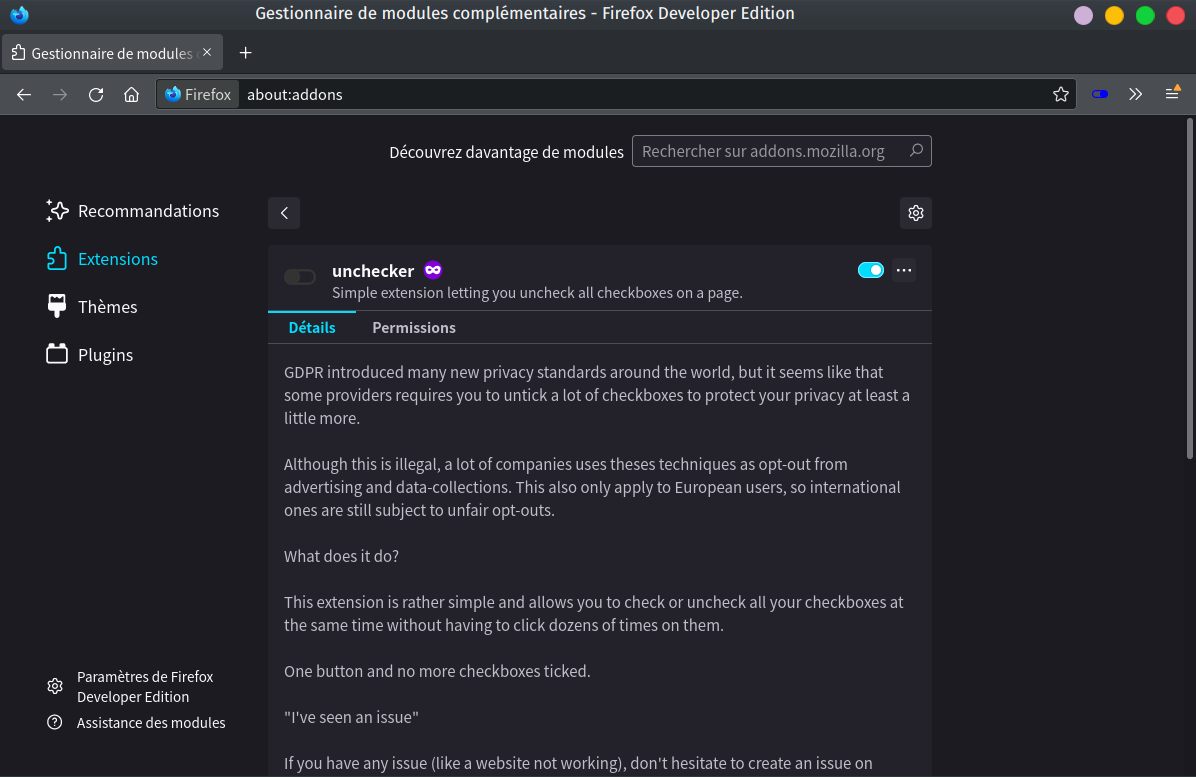Open the Assistance des modules link
This screenshot has width=1196, height=777.
(137, 722)
